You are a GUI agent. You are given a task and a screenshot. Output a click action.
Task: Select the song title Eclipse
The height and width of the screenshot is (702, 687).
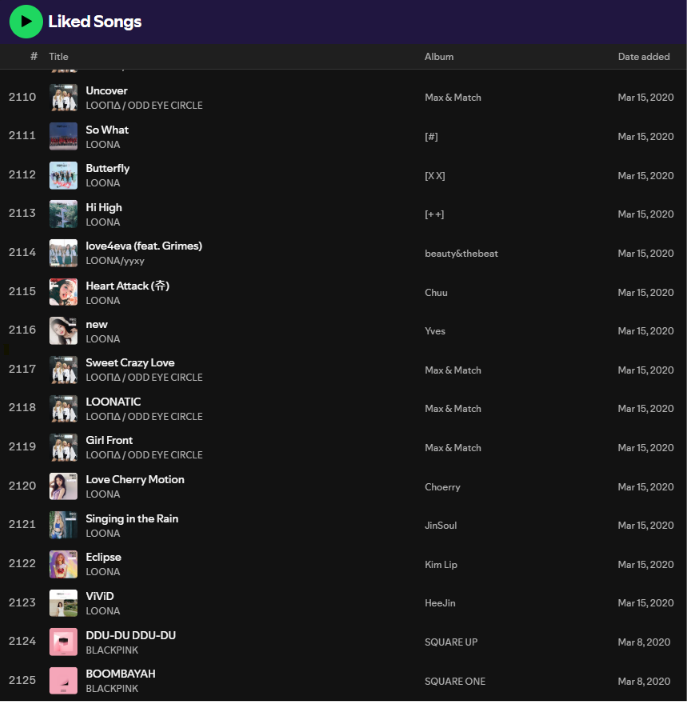click(x=103, y=557)
